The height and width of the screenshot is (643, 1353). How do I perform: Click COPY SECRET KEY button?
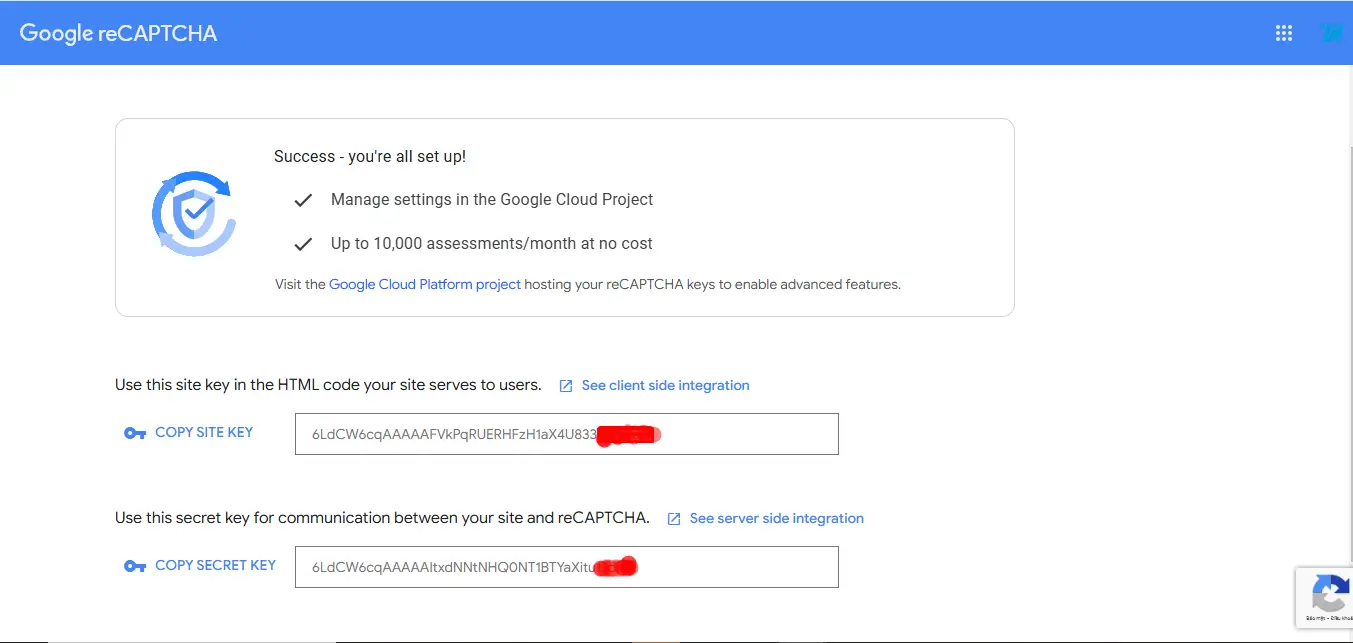[x=215, y=565]
